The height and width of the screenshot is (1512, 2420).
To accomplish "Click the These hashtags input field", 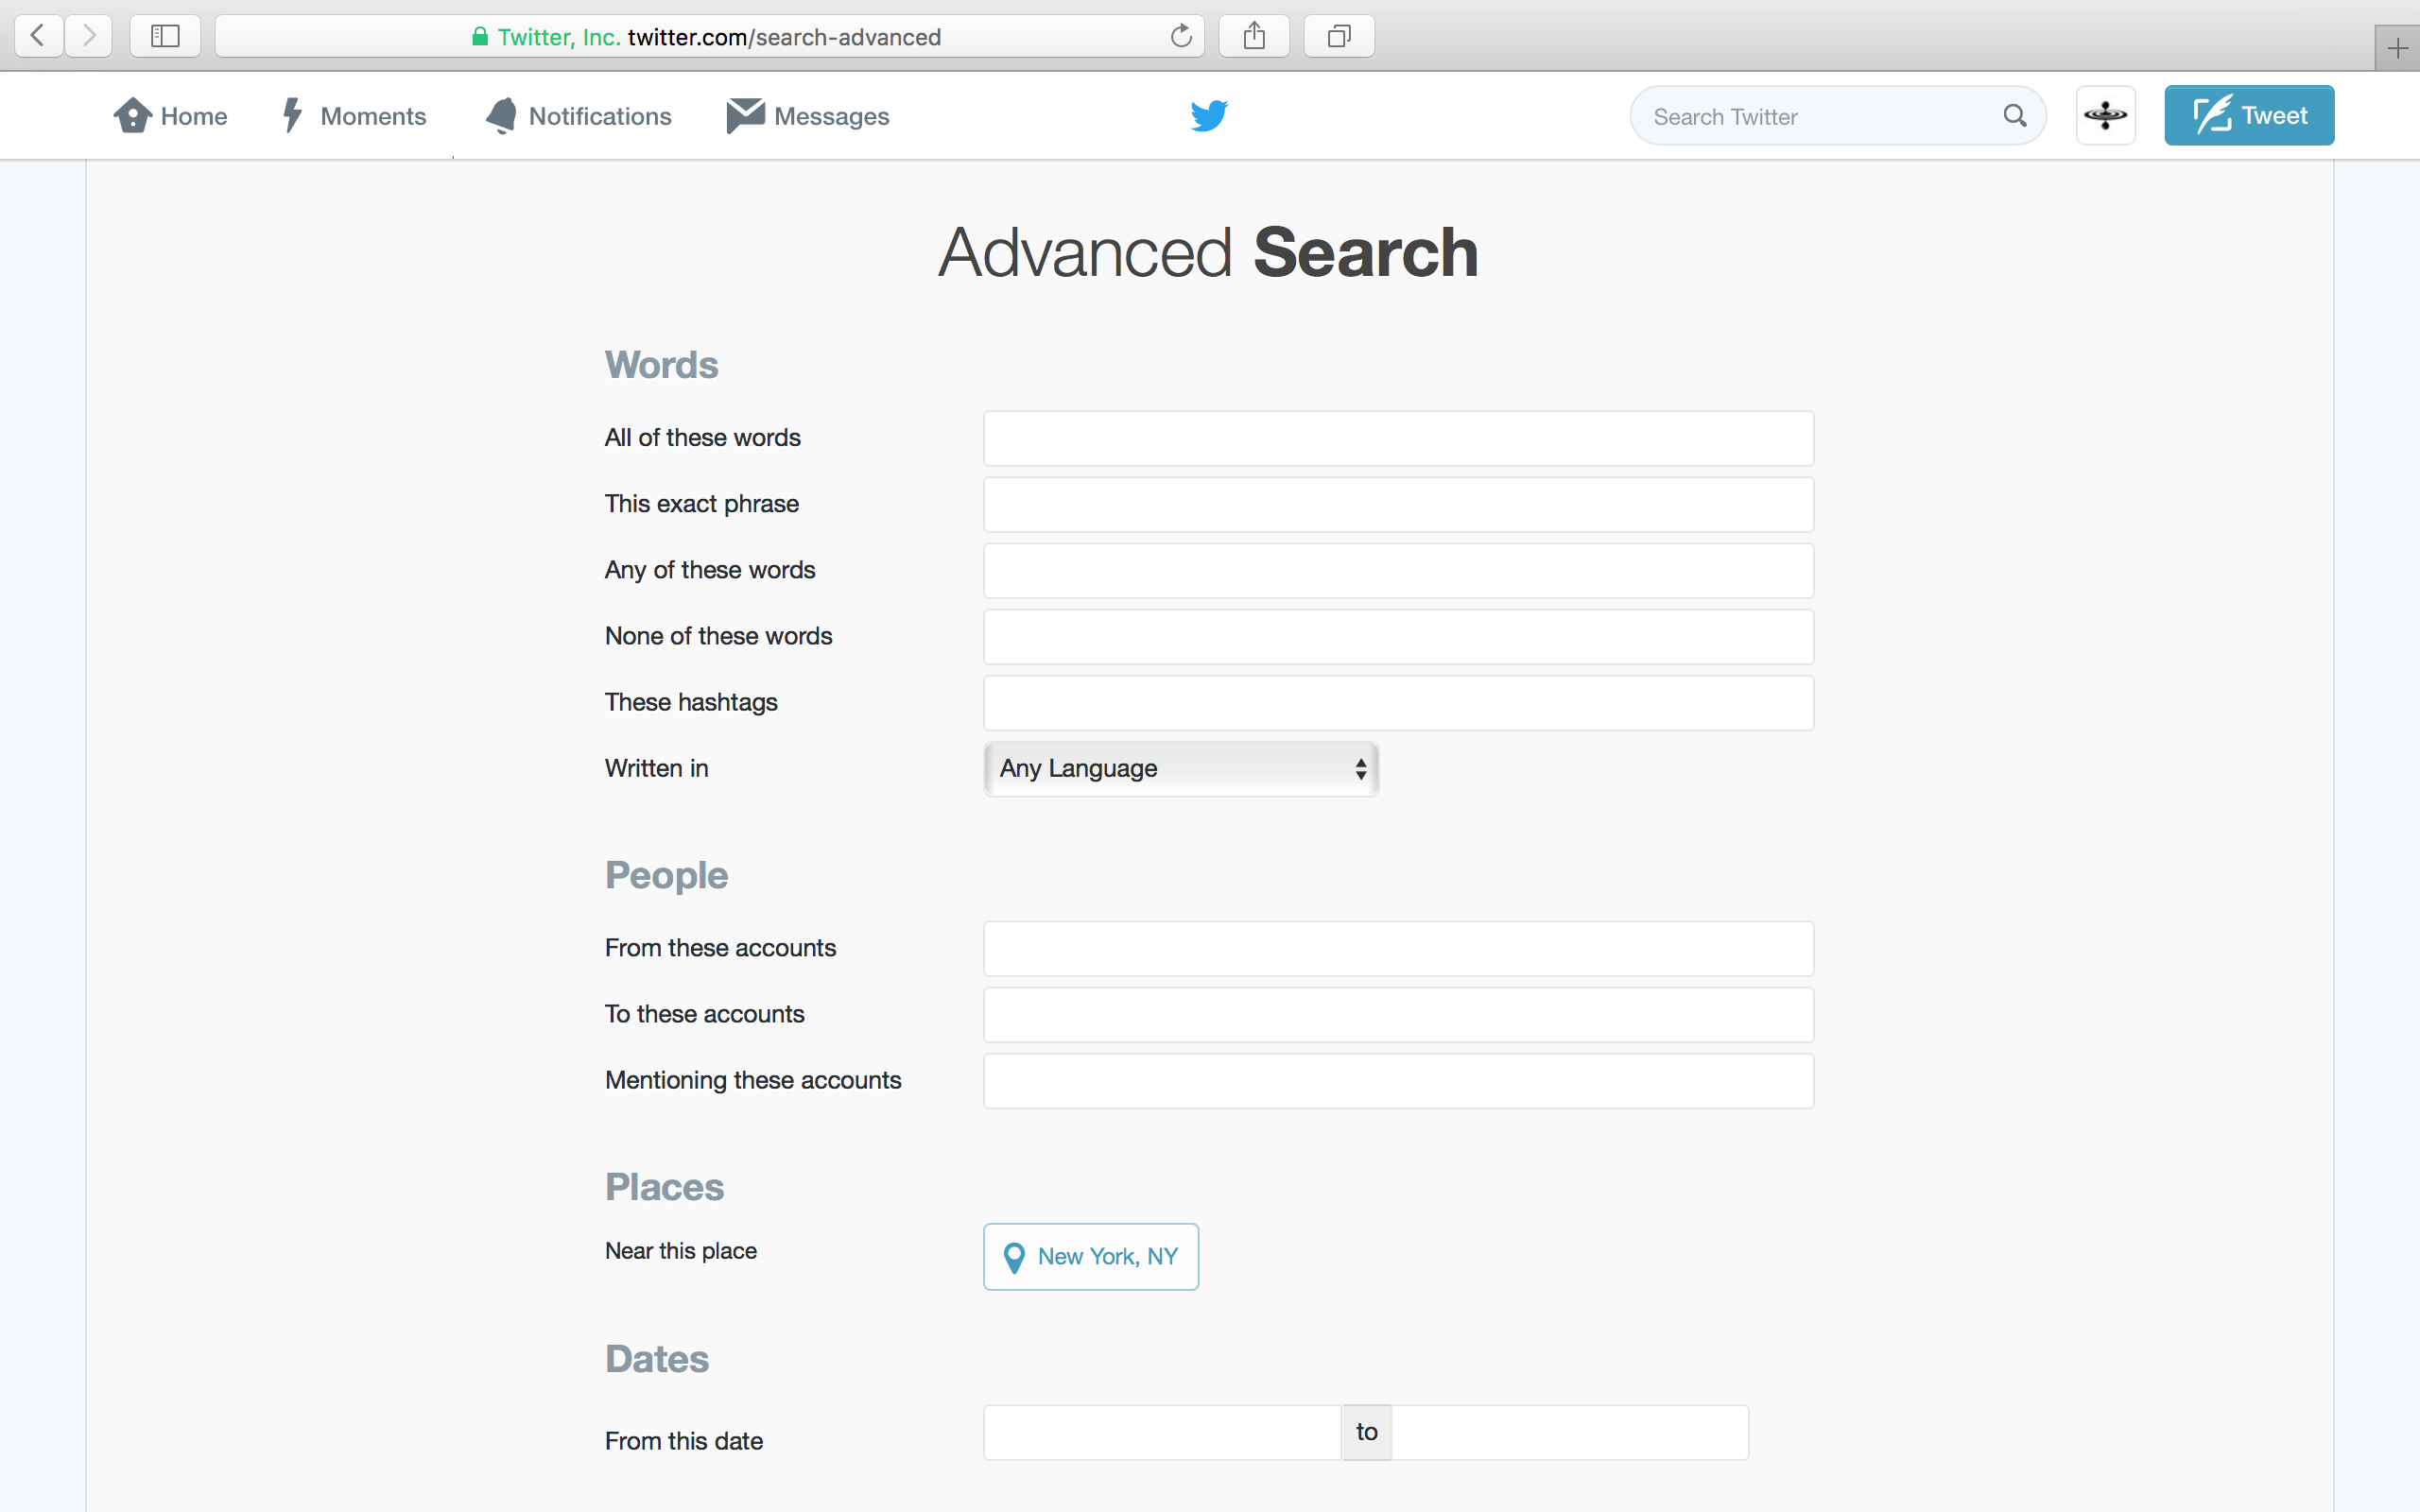I will tap(1397, 702).
